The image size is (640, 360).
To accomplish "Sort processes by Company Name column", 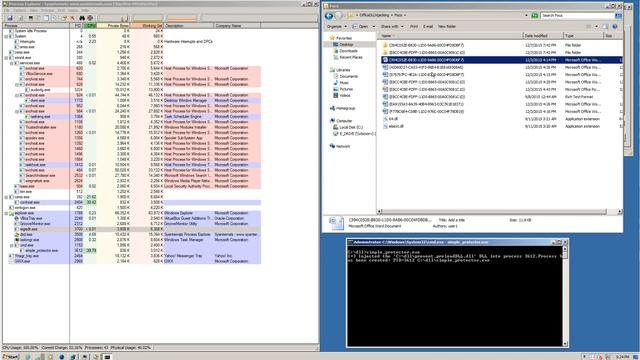I will pos(237,26).
